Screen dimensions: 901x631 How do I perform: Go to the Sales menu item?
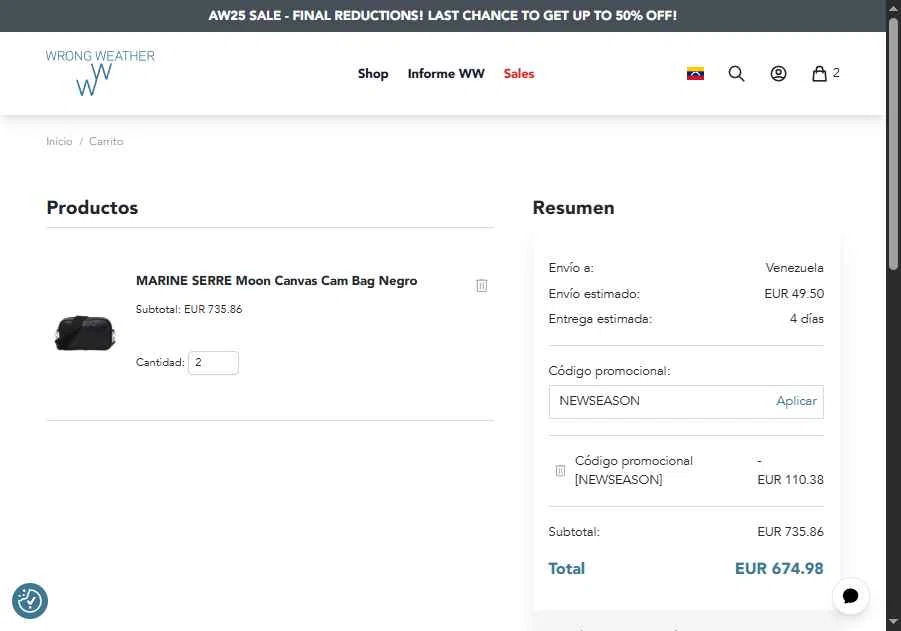[x=519, y=74]
